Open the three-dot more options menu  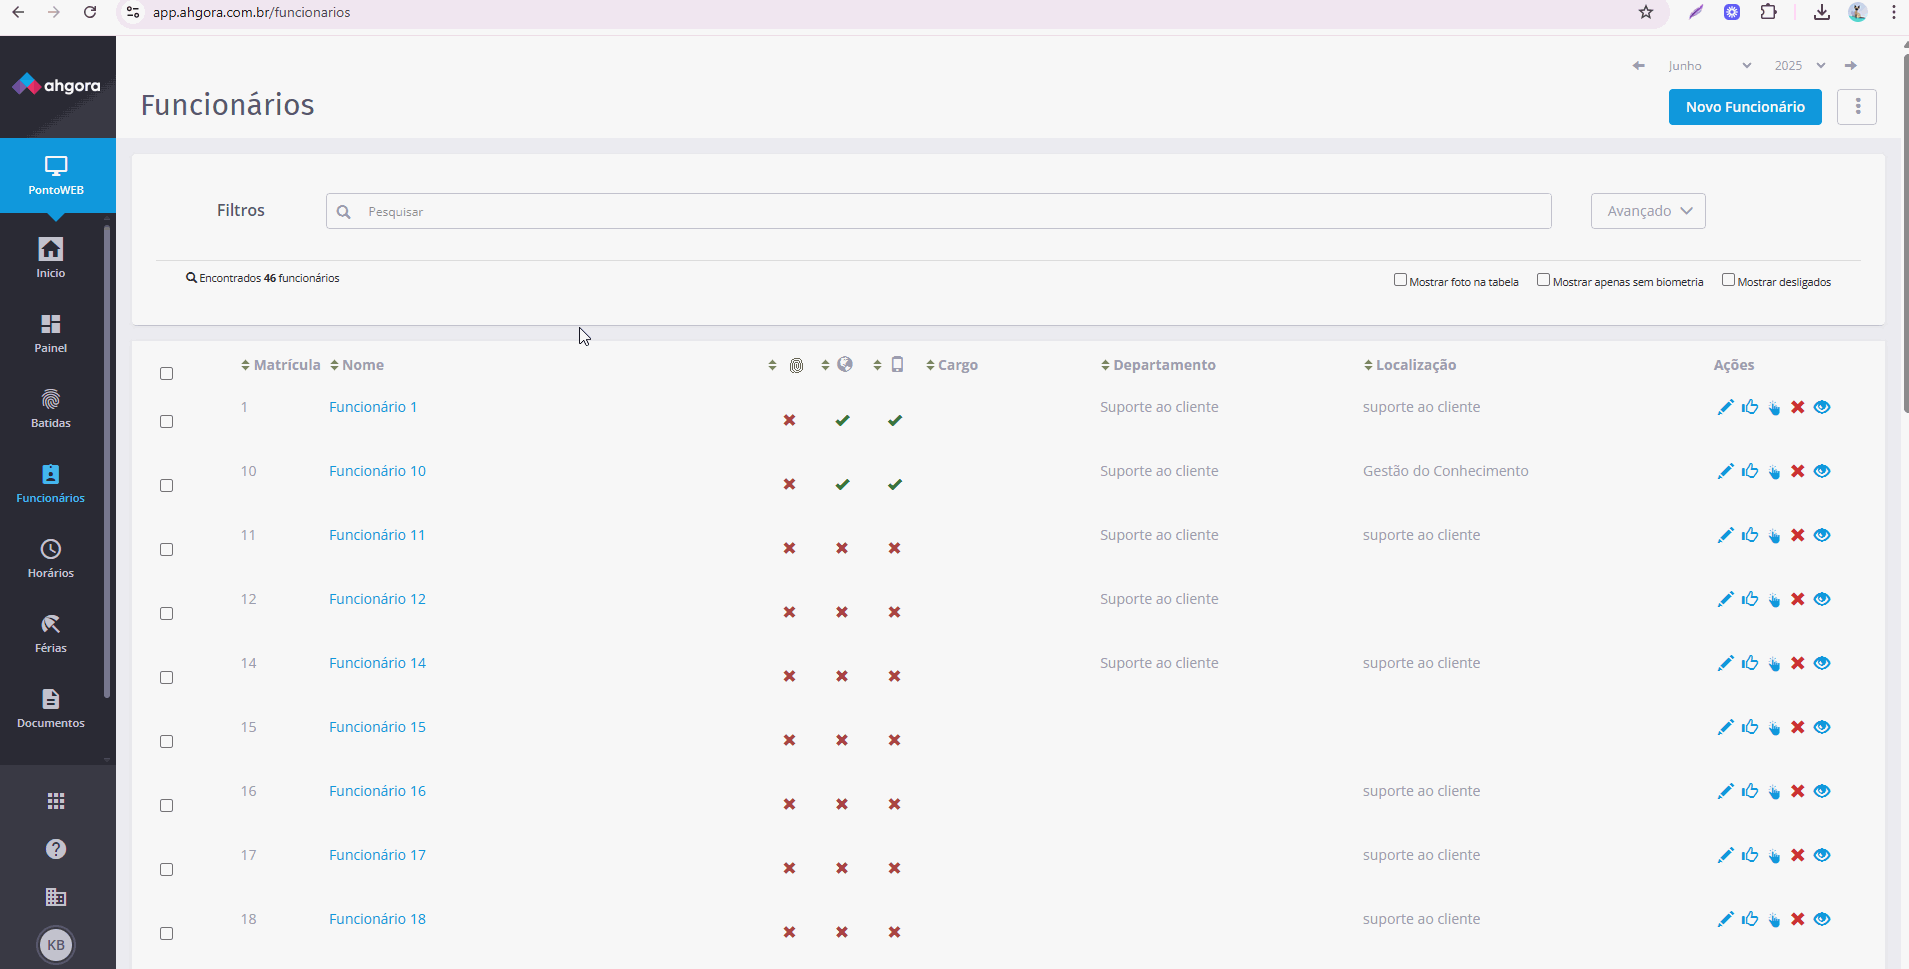click(x=1857, y=107)
